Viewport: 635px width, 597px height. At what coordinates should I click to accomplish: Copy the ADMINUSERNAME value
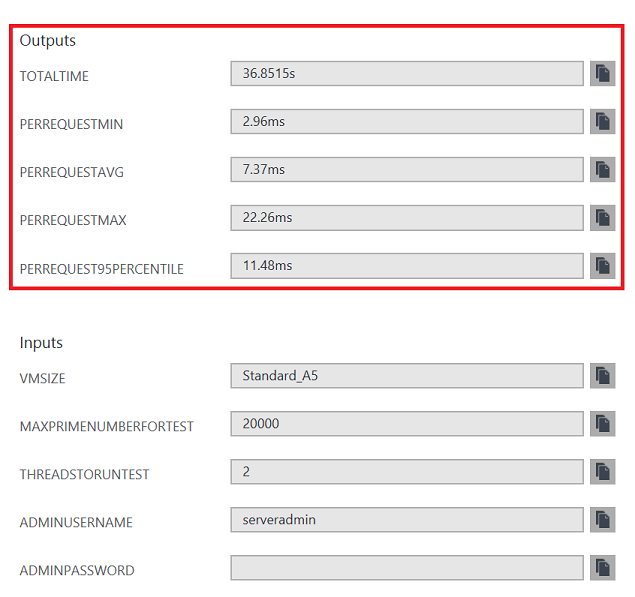602,520
